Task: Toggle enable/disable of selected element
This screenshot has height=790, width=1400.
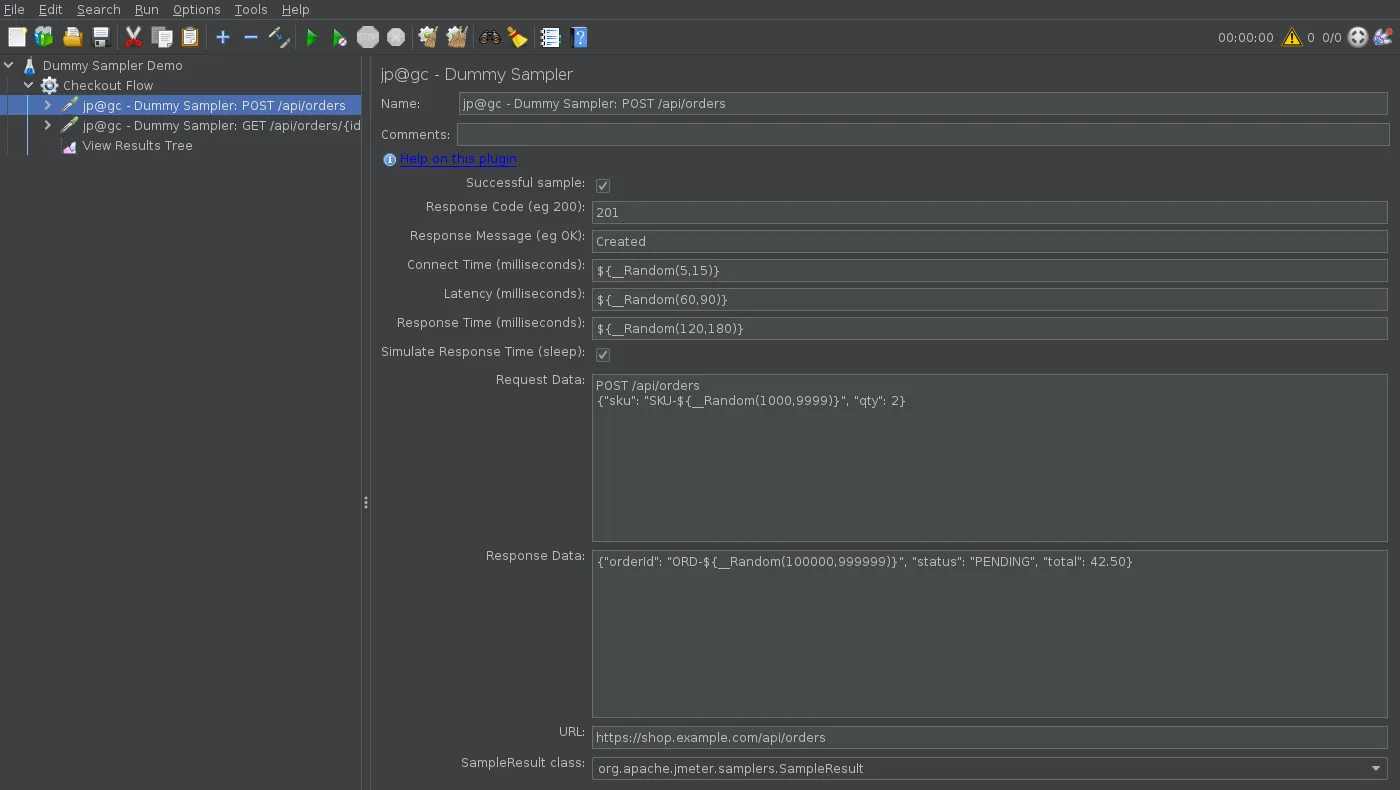Action: coord(279,37)
